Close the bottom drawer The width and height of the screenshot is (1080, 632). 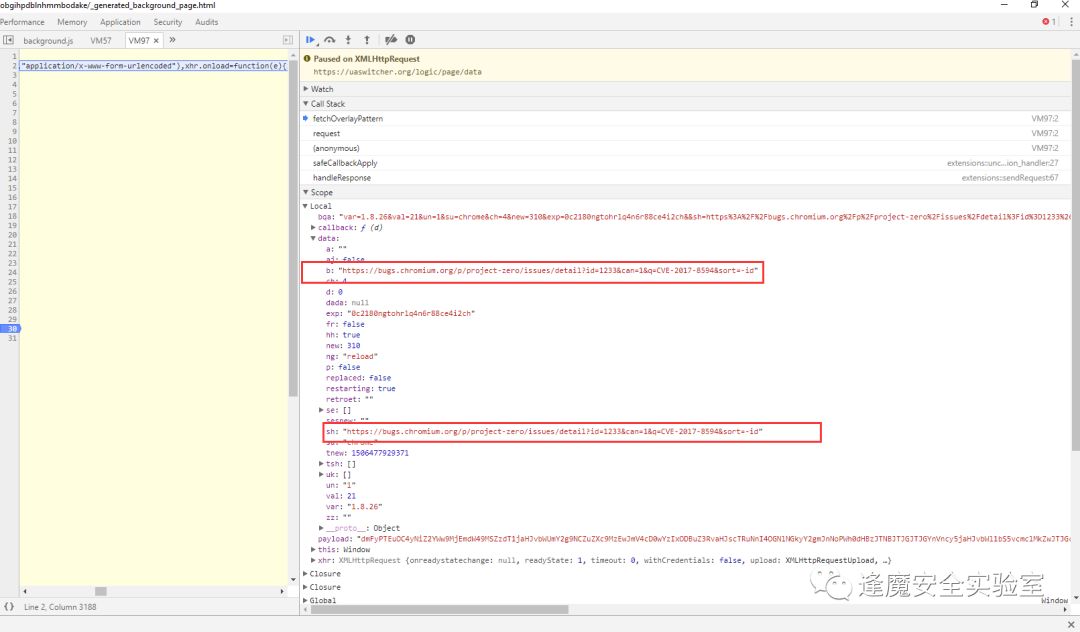click(x=1071, y=624)
